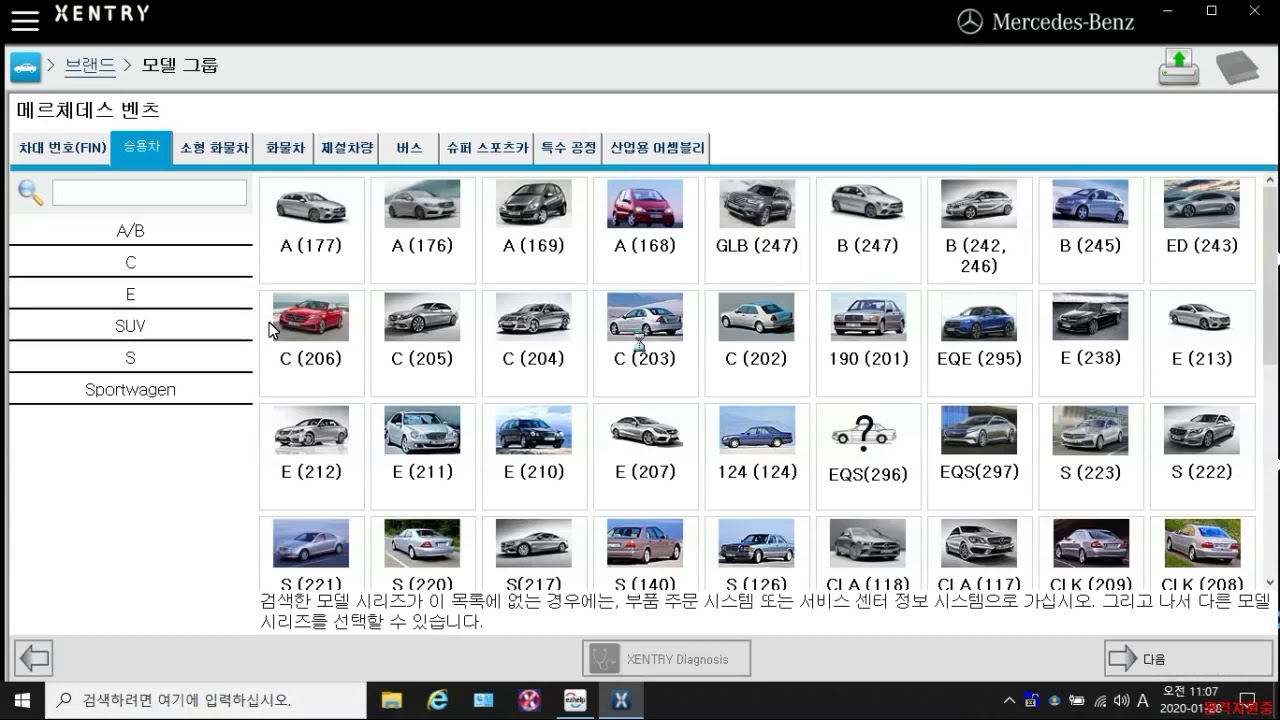Click the model search input field

pos(149,193)
